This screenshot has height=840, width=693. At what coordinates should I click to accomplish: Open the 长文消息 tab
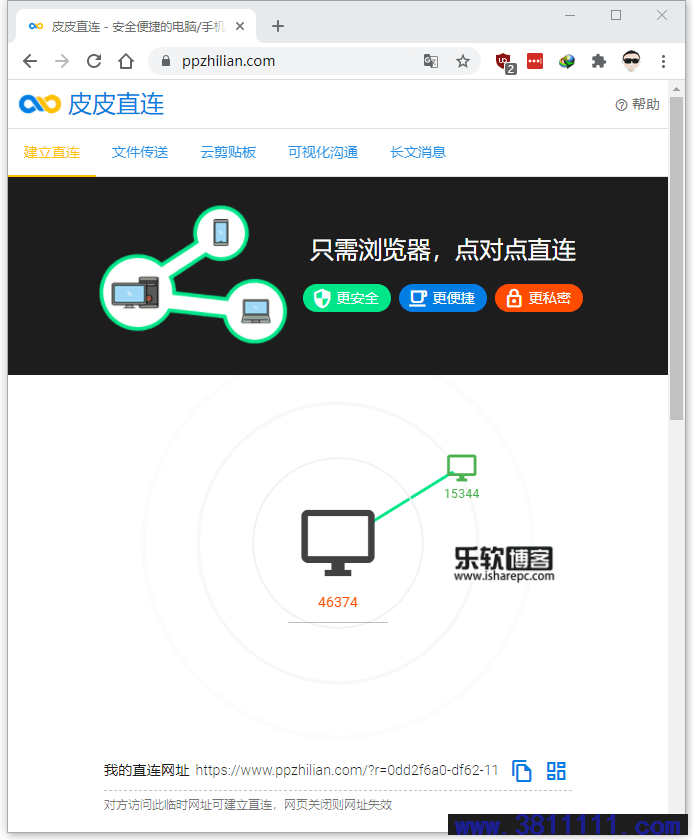(418, 152)
